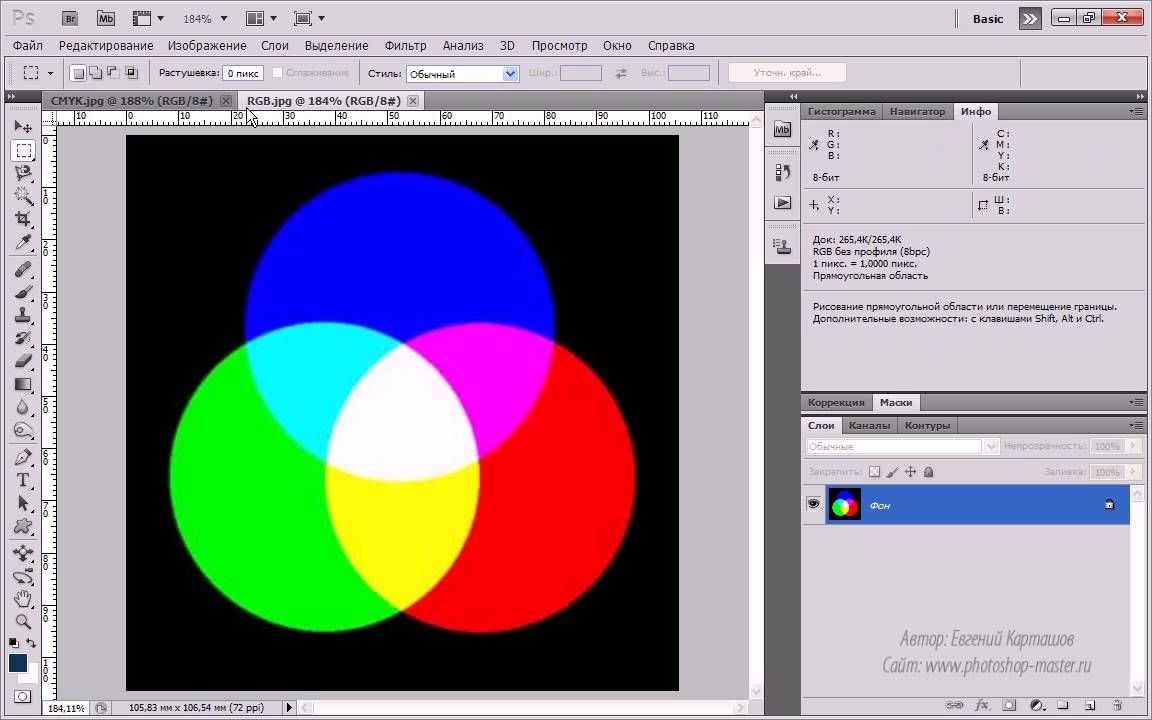This screenshot has width=1152, height=720.
Task: Select the Basic workspace button
Action: point(987,19)
